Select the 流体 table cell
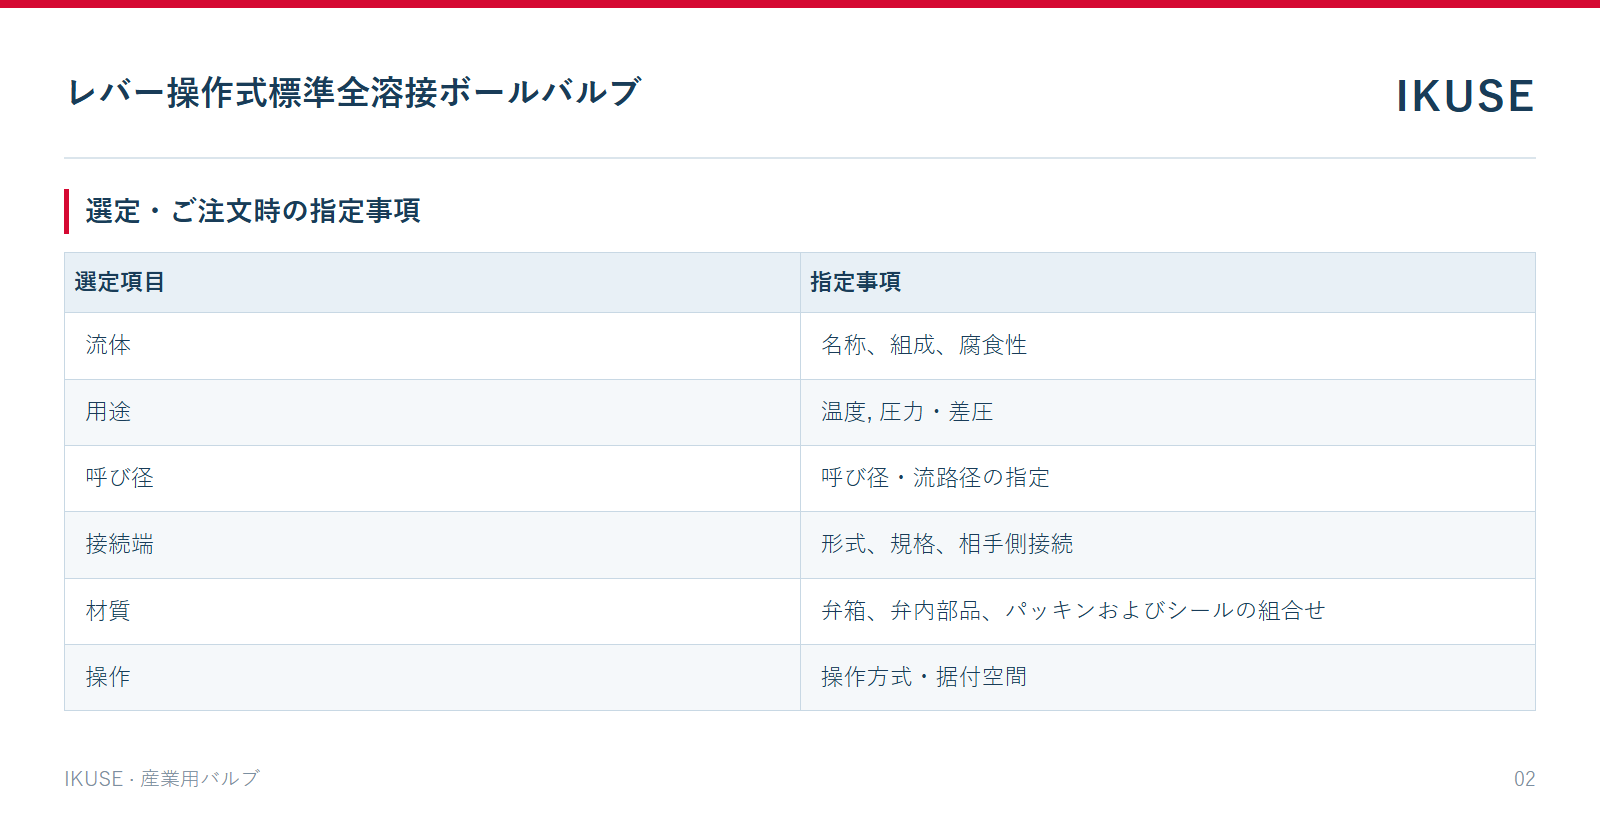 [x=432, y=346]
